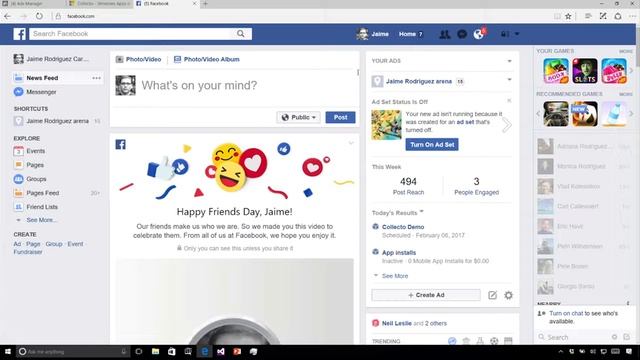Select Photo/Video composer tab
This screenshot has width=640, height=360.
click(x=138, y=59)
